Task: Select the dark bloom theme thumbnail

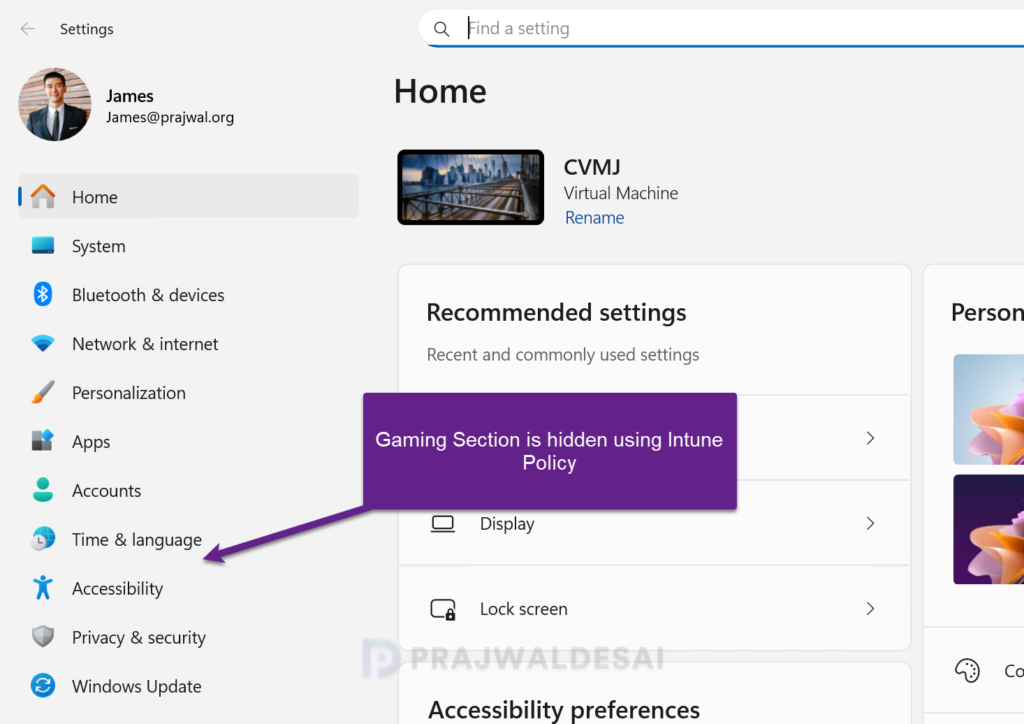Action: click(988, 529)
